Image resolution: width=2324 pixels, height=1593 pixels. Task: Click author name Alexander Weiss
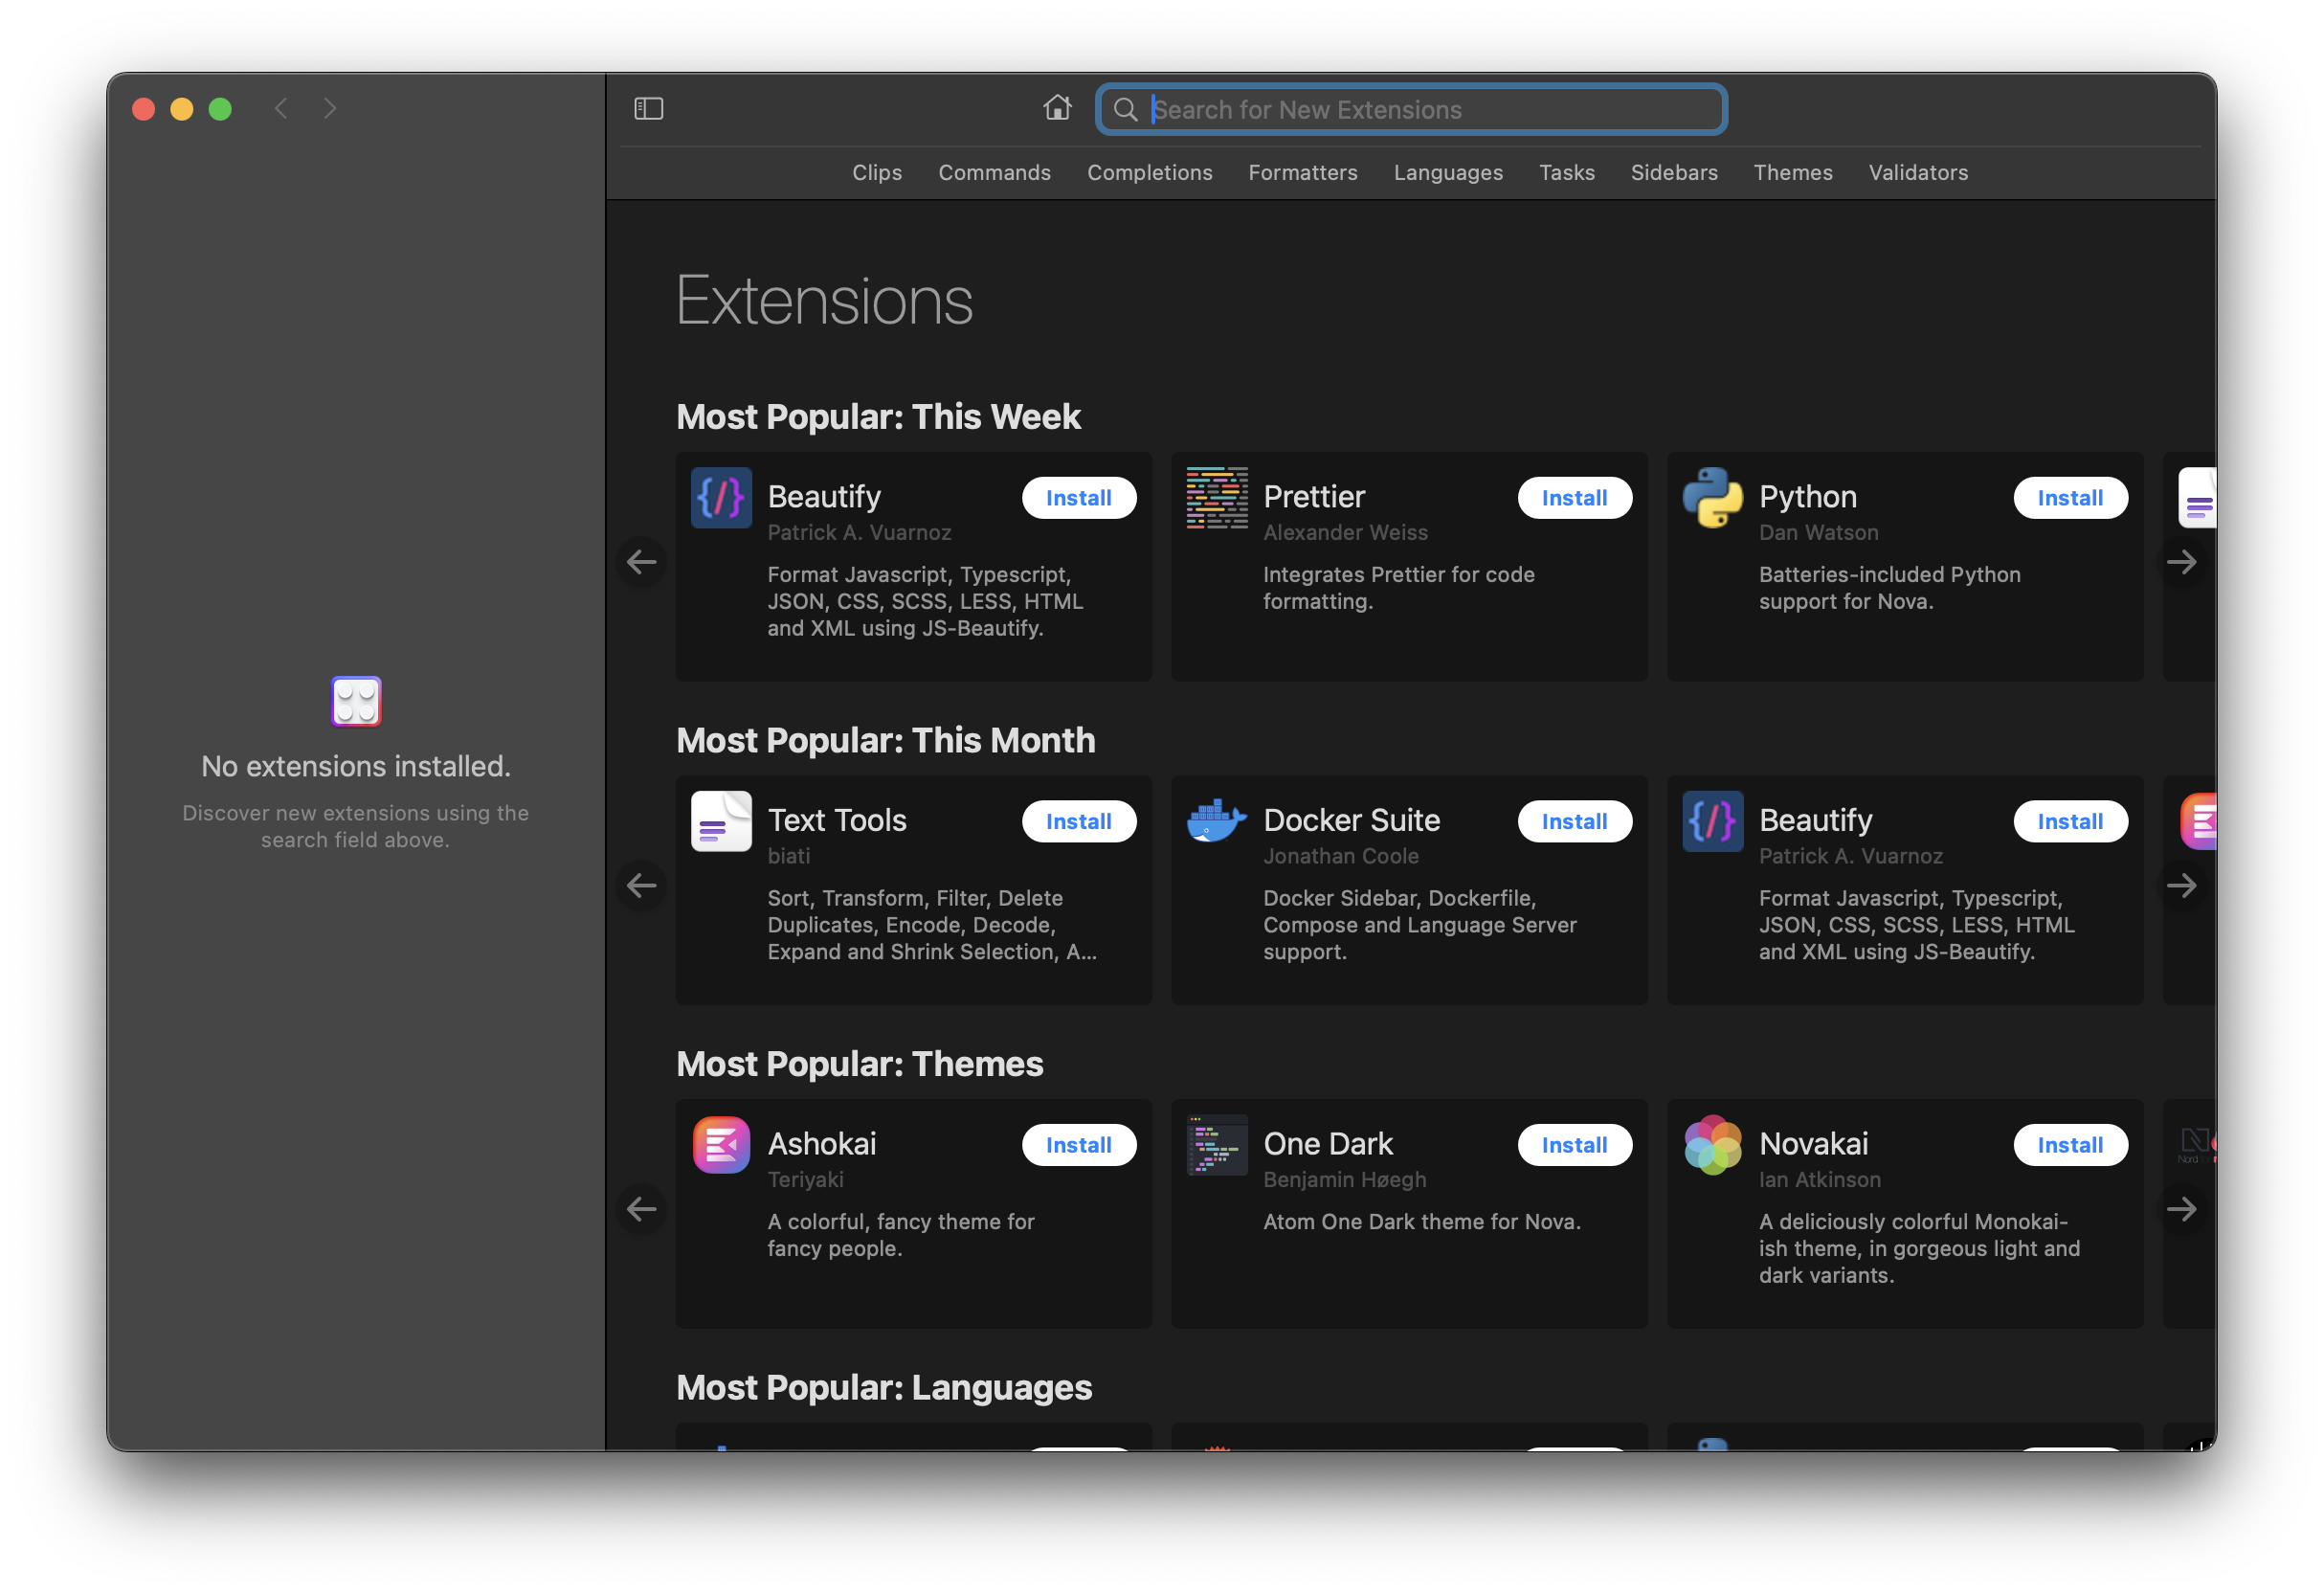(1345, 532)
